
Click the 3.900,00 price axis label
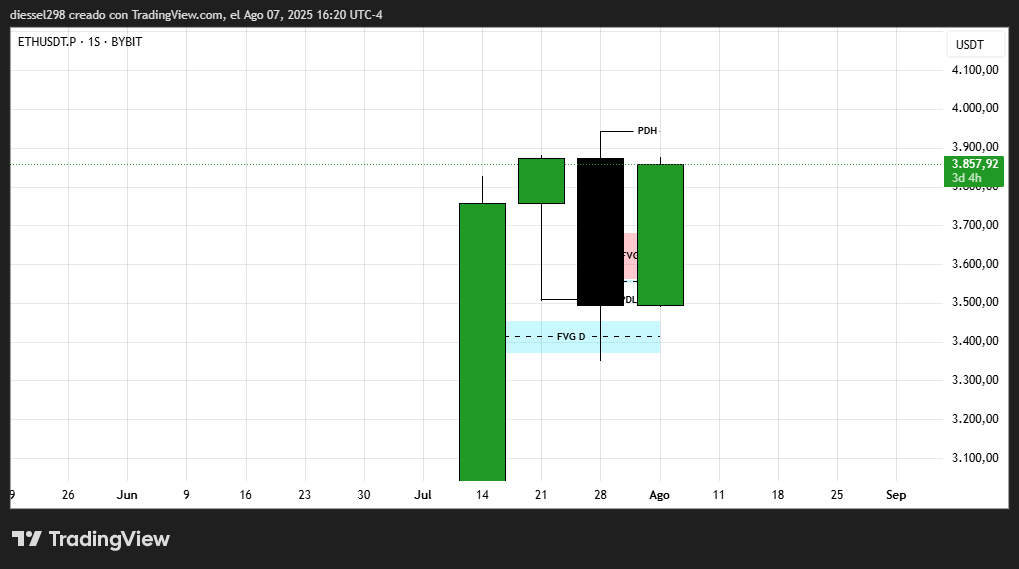click(975, 147)
